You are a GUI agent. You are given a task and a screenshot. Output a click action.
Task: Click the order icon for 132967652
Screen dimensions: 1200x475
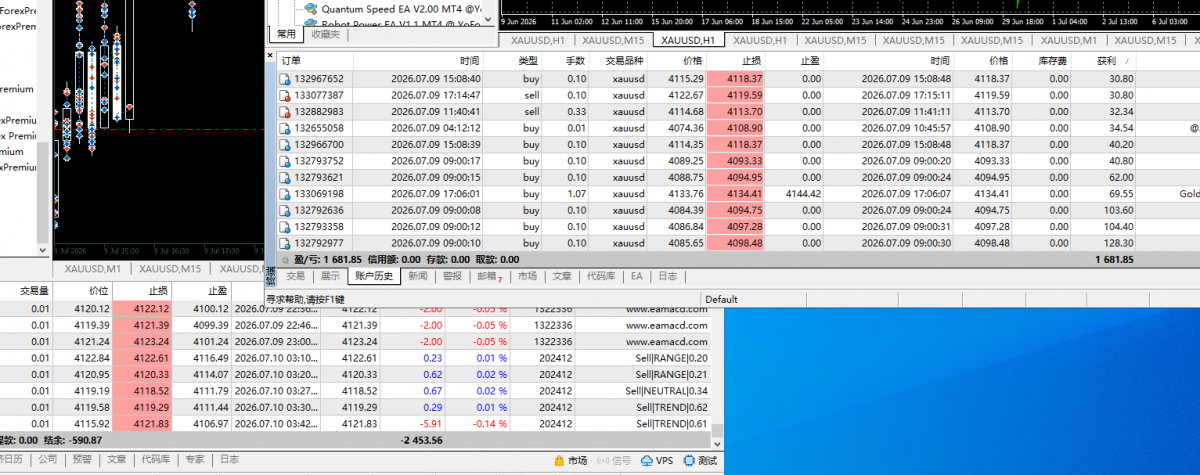coord(286,79)
